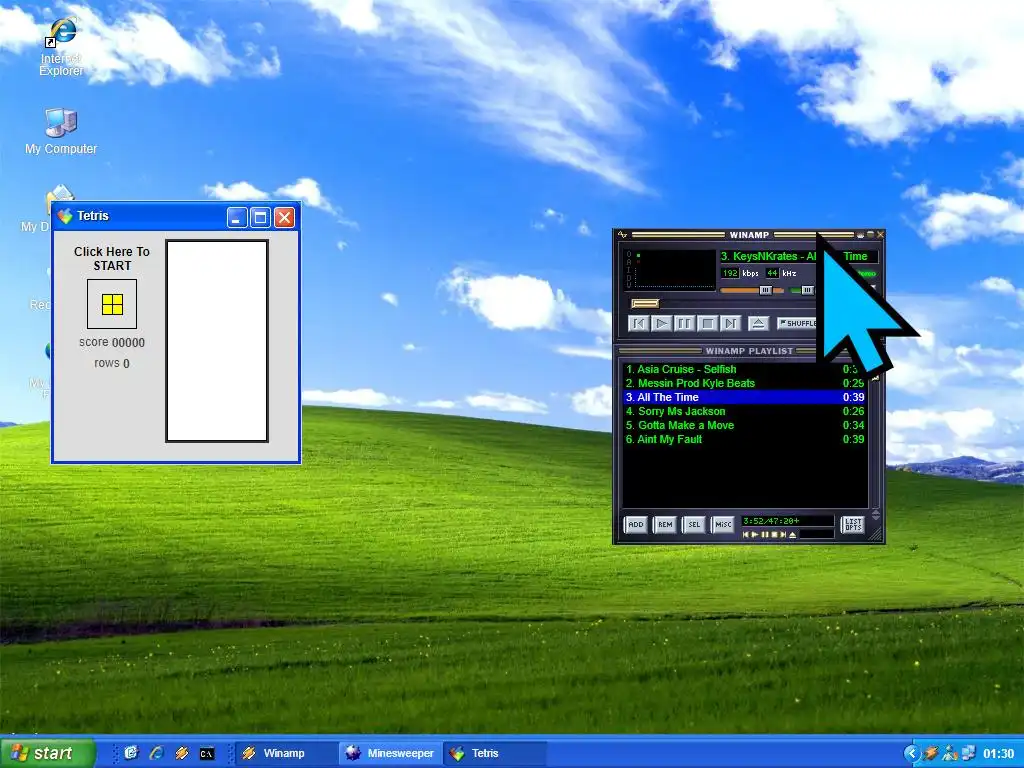Adjust the Winamp volume slider handle

click(x=765, y=290)
